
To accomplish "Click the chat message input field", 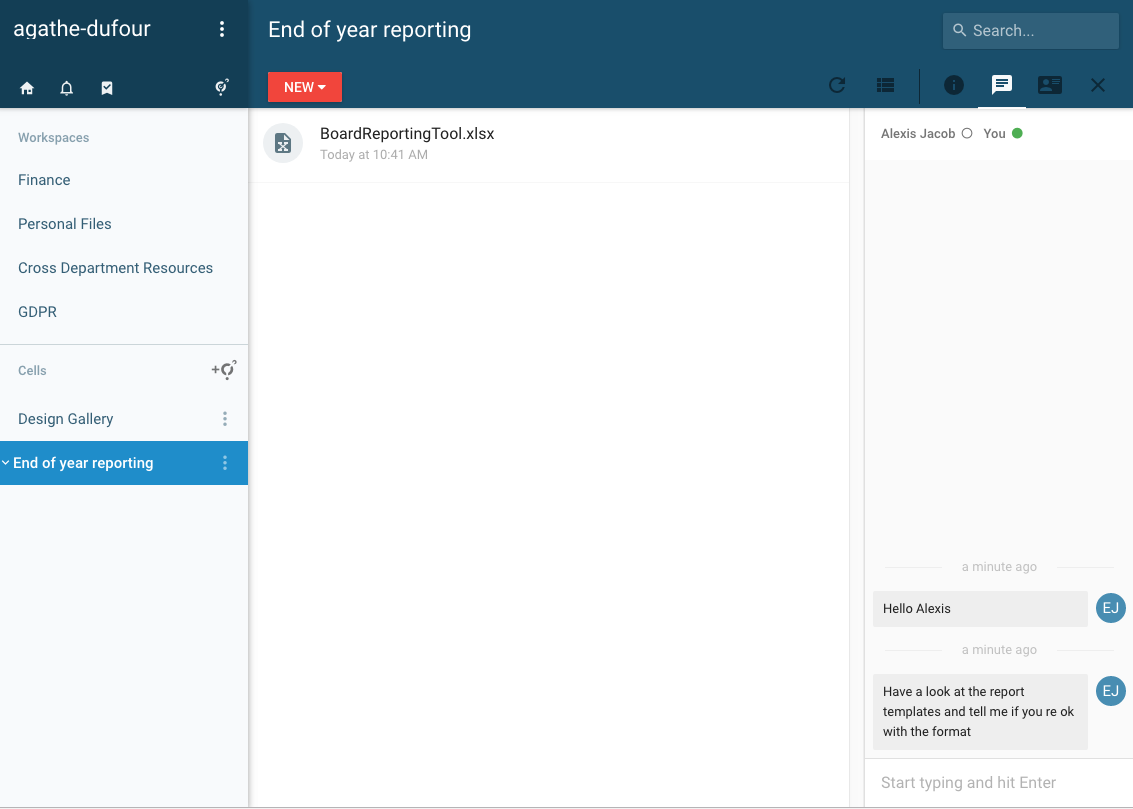I will [999, 782].
